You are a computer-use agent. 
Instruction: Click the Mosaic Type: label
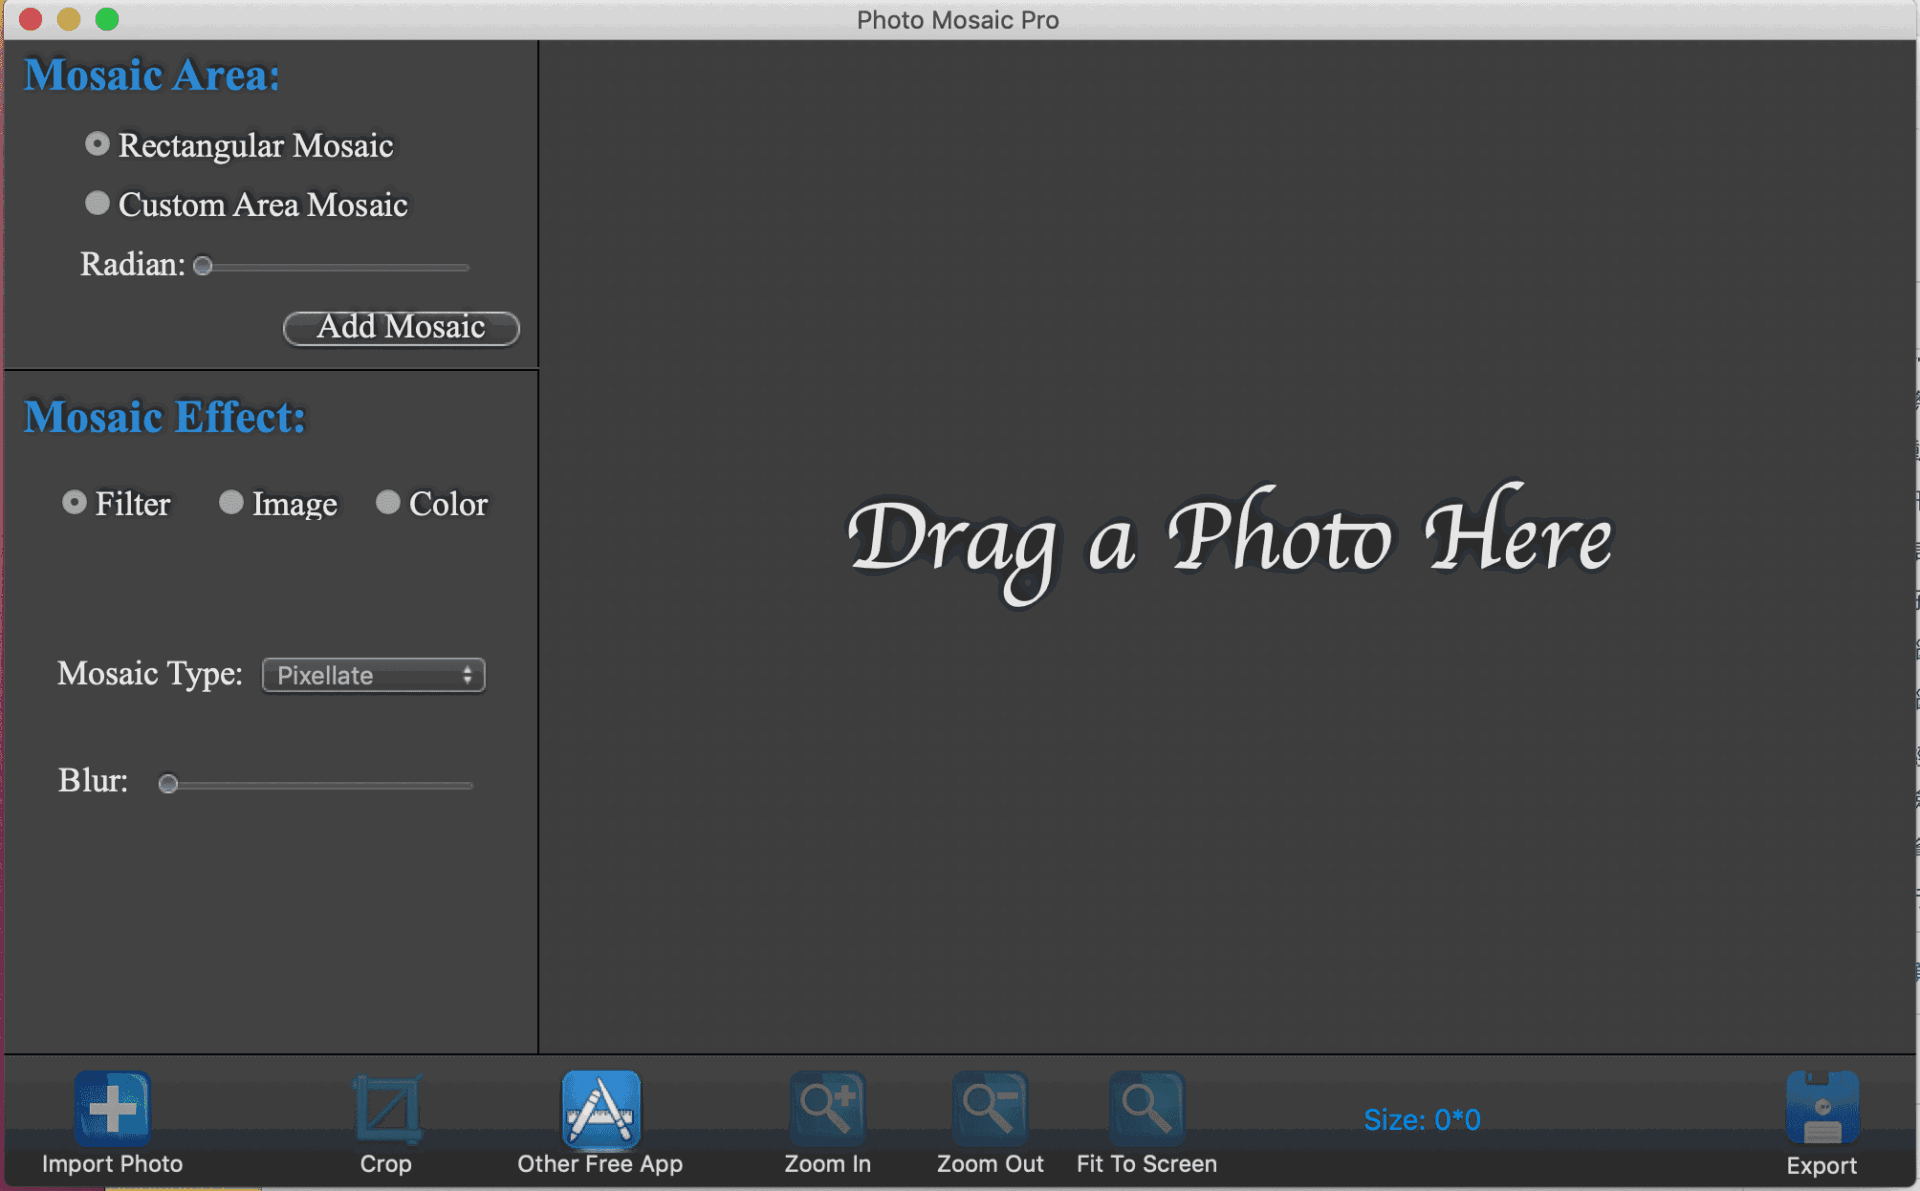click(x=150, y=674)
